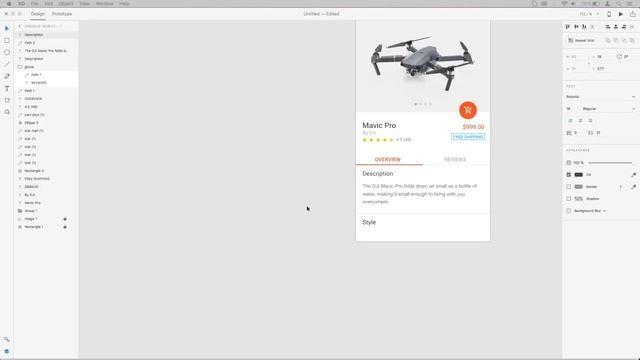The height and width of the screenshot is (360, 640).
Task: Click the rotation icon in properties
Action: click(x=619, y=57)
